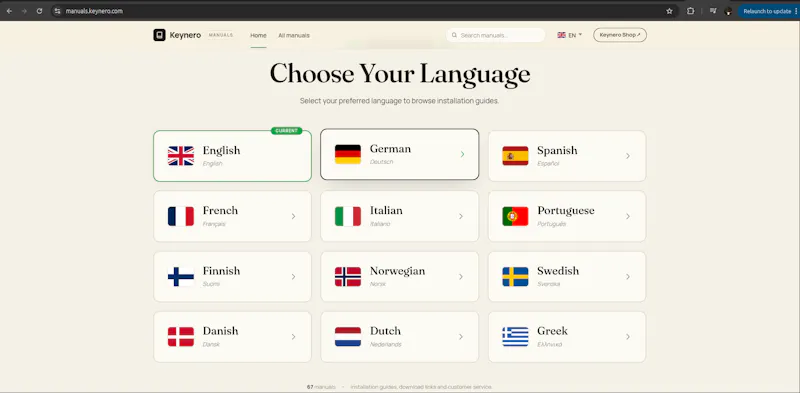Viewport: 800px width, 393px height.
Task: Open the EN language dropdown
Action: 569,35
